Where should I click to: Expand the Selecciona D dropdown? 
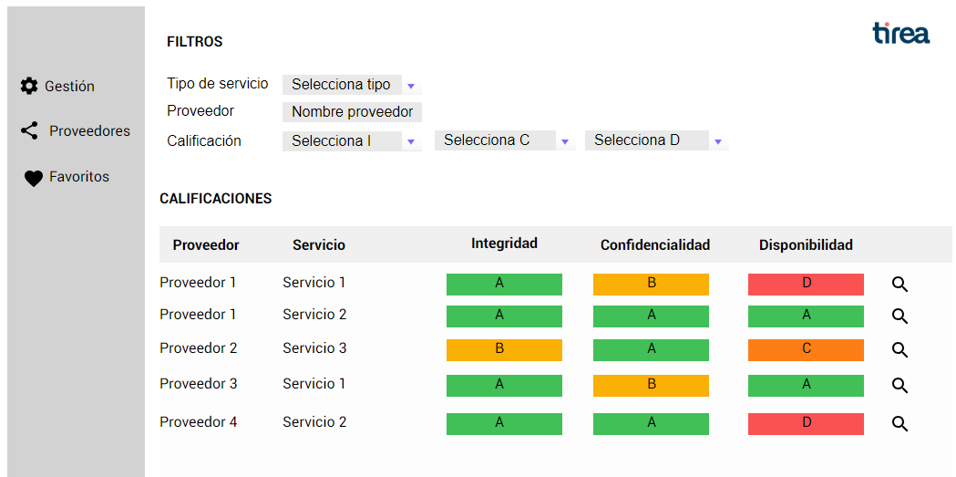pos(717,142)
